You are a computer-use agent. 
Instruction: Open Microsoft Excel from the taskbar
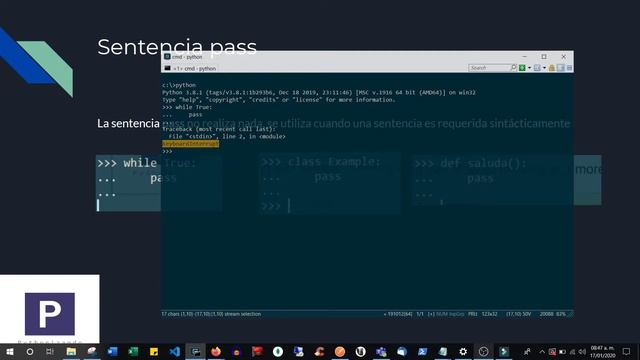[133, 351]
